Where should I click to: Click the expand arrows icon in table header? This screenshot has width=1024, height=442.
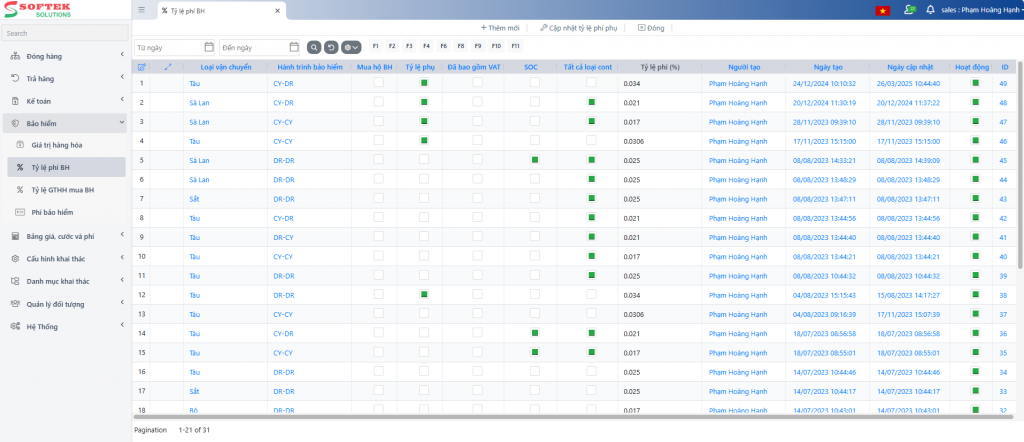coord(167,67)
